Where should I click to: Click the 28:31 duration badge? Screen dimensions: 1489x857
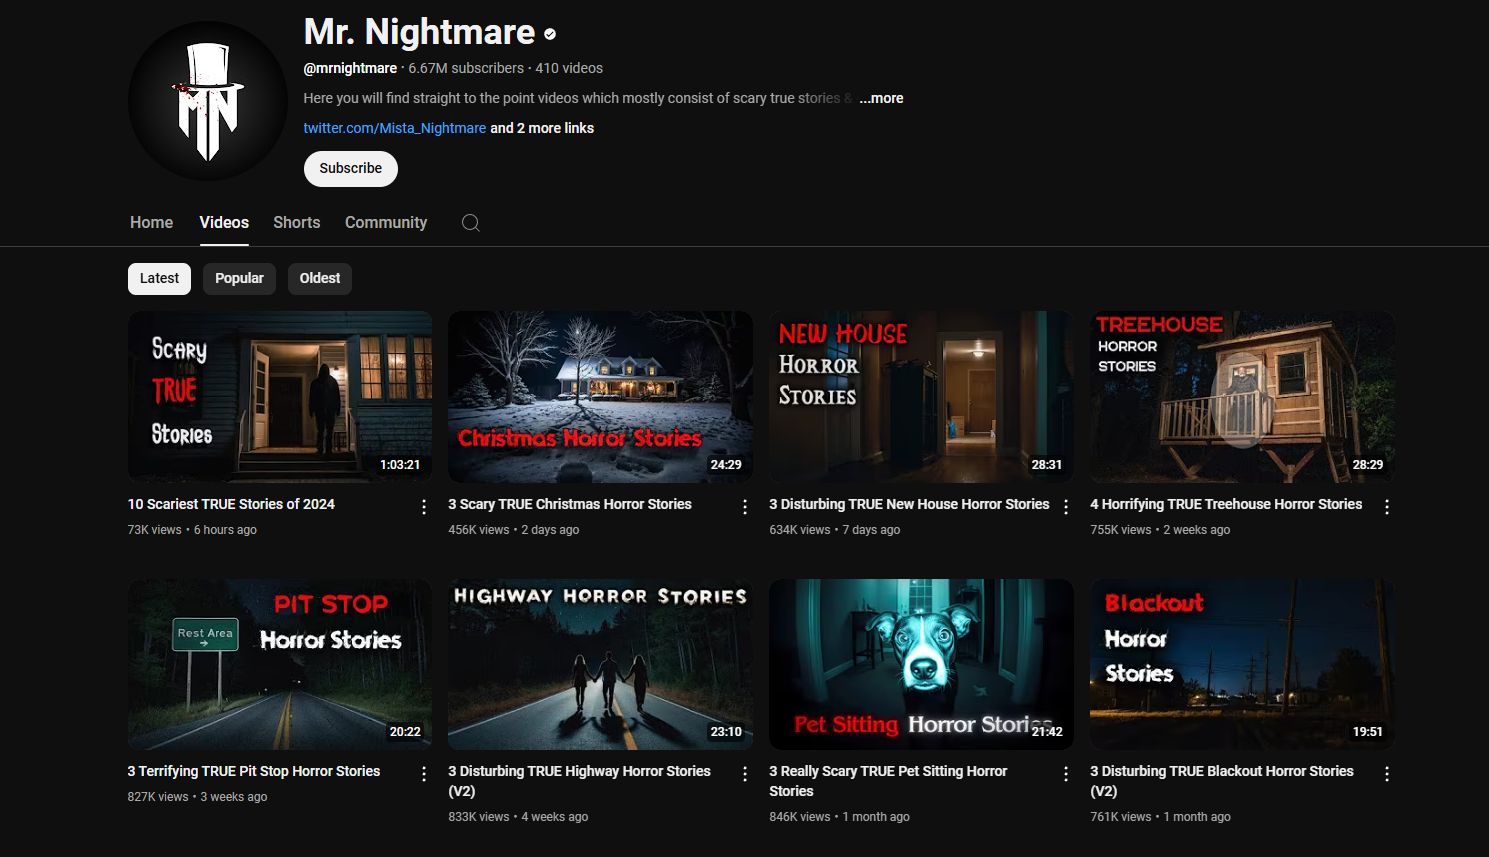pos(1047,465)
